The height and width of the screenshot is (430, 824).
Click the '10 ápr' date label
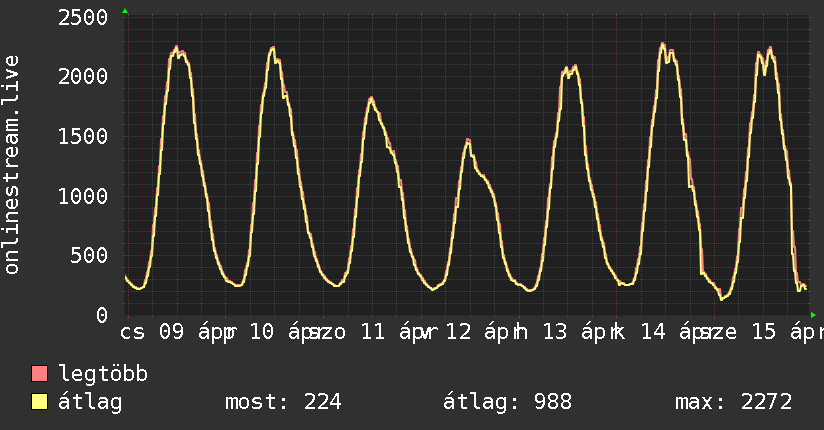pyautogui.click(x=287, y=332)
